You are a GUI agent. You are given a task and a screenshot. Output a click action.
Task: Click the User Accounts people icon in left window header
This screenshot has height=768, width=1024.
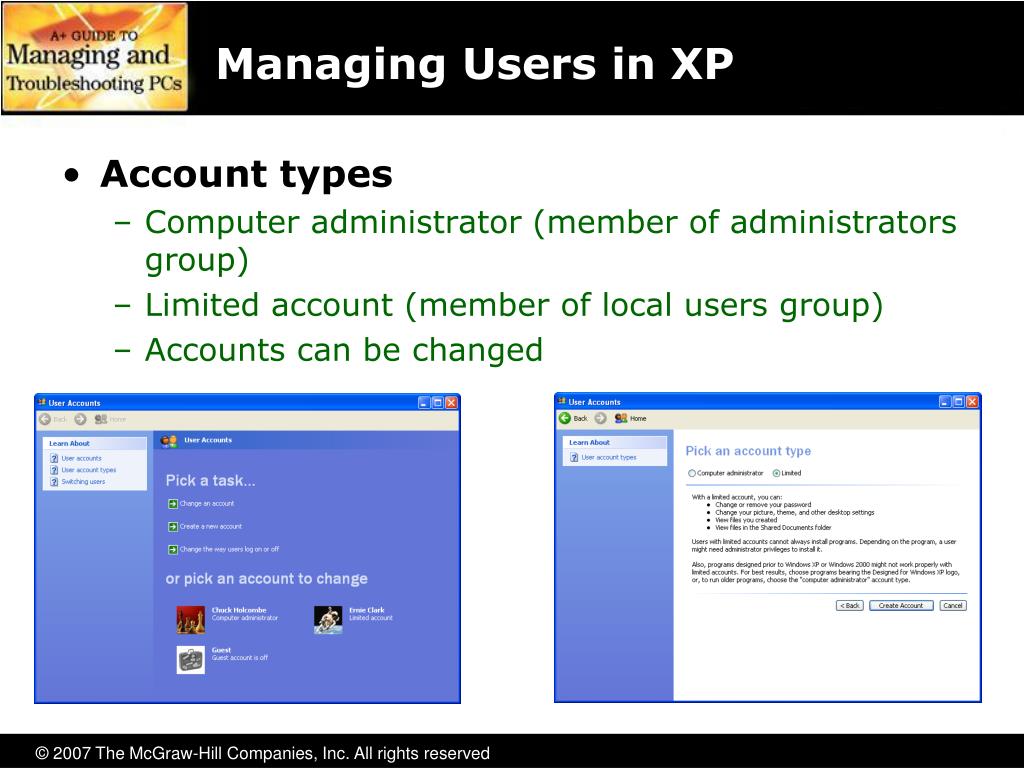(169, 441)
